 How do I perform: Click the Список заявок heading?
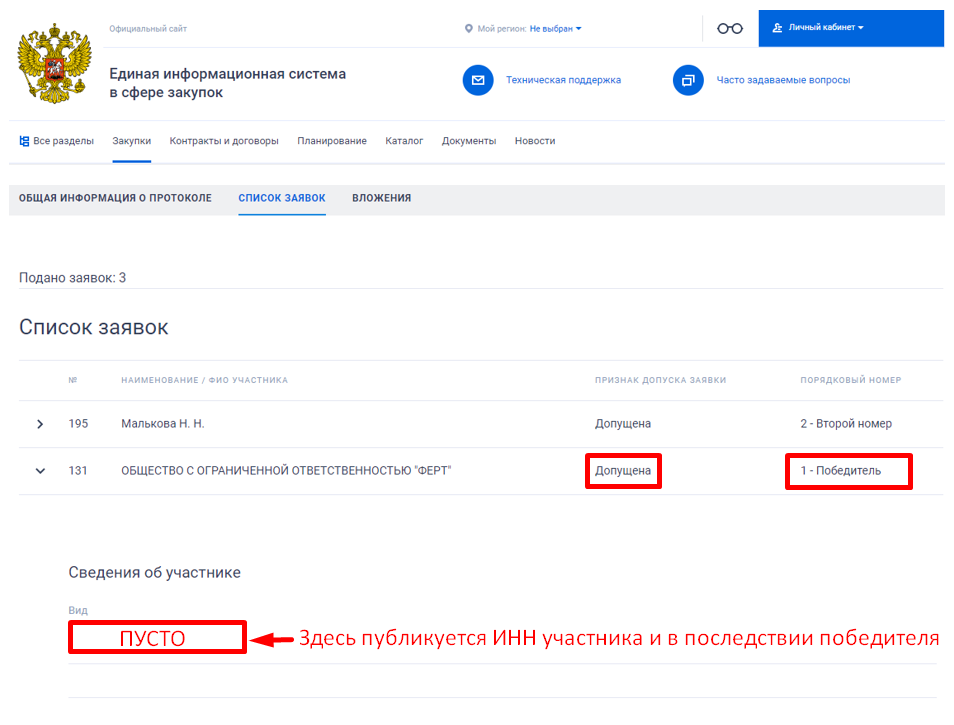94,327
